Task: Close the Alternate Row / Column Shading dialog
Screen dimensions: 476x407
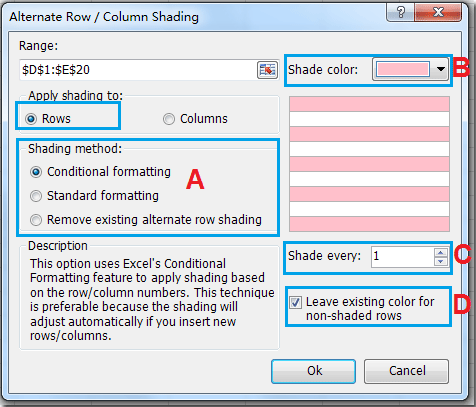Action: 438,13
